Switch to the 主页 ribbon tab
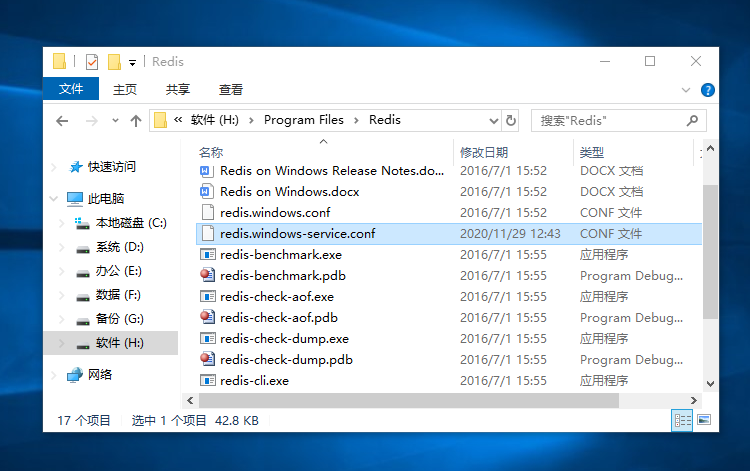750x471 pixels. tap(125, 89)
